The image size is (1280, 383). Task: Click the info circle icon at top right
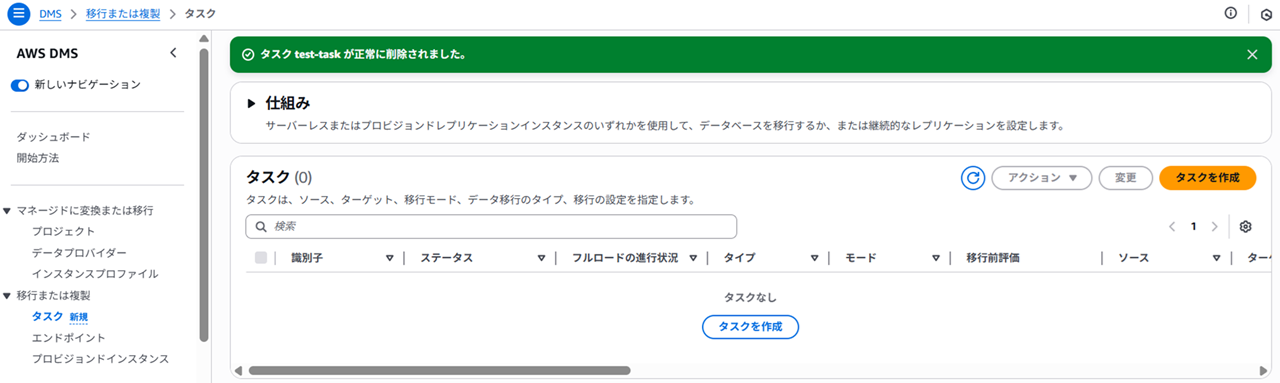(x=1231, y=13)
